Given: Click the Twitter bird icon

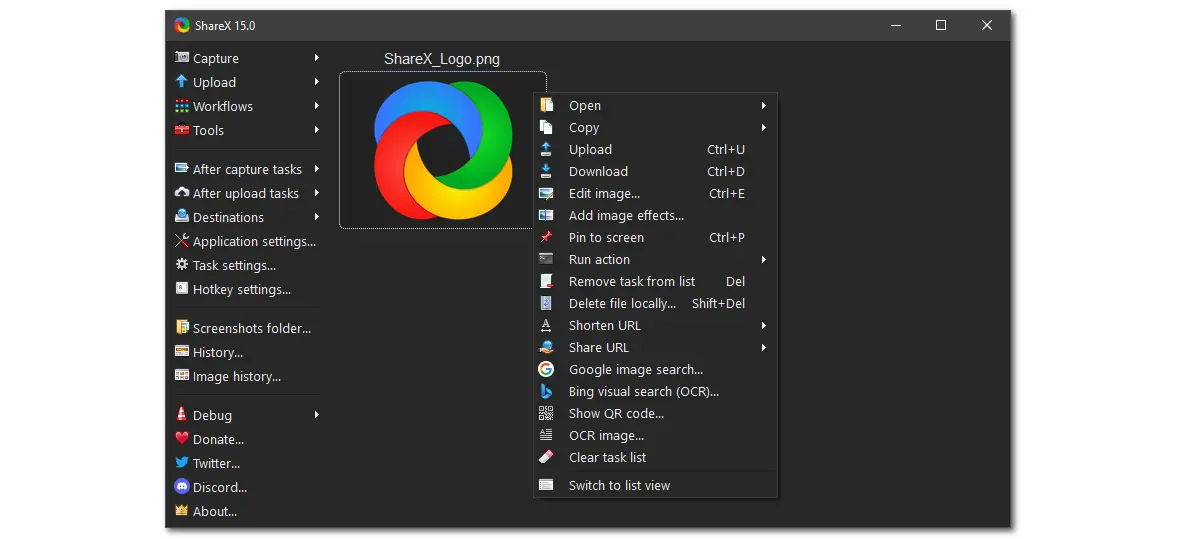Looking at the screenshot, I should point(182,463).
